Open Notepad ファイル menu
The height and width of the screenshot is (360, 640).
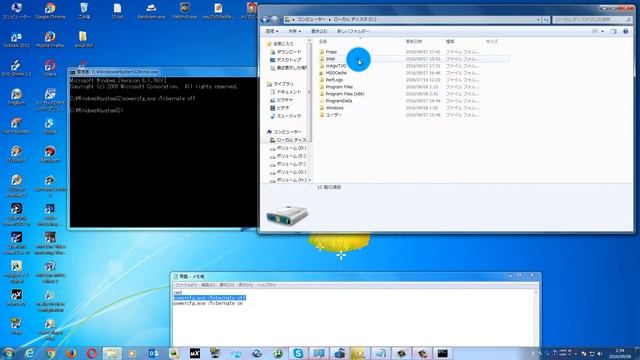[x=186, y=285]
